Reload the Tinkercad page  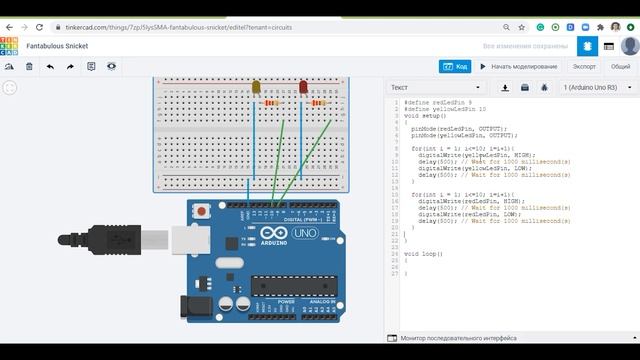40,27
